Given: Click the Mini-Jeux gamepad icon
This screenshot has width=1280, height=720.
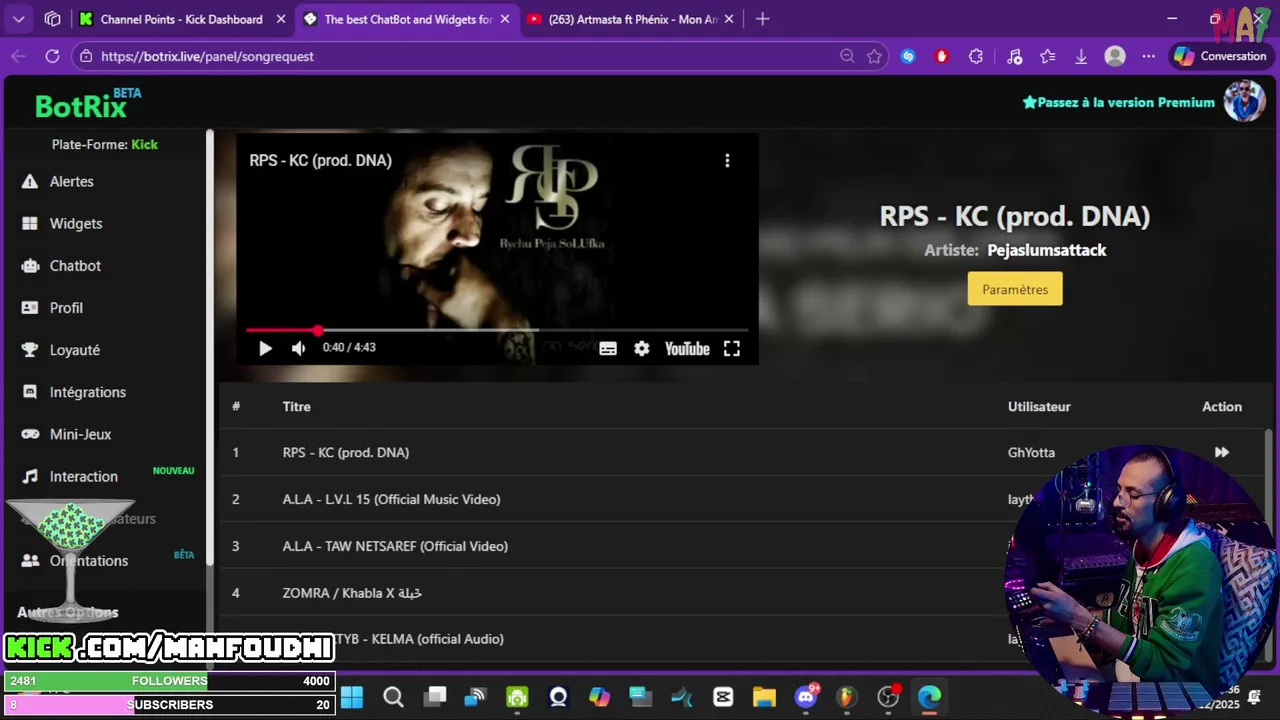Looking at the screenshot, I should click(30, 434).
